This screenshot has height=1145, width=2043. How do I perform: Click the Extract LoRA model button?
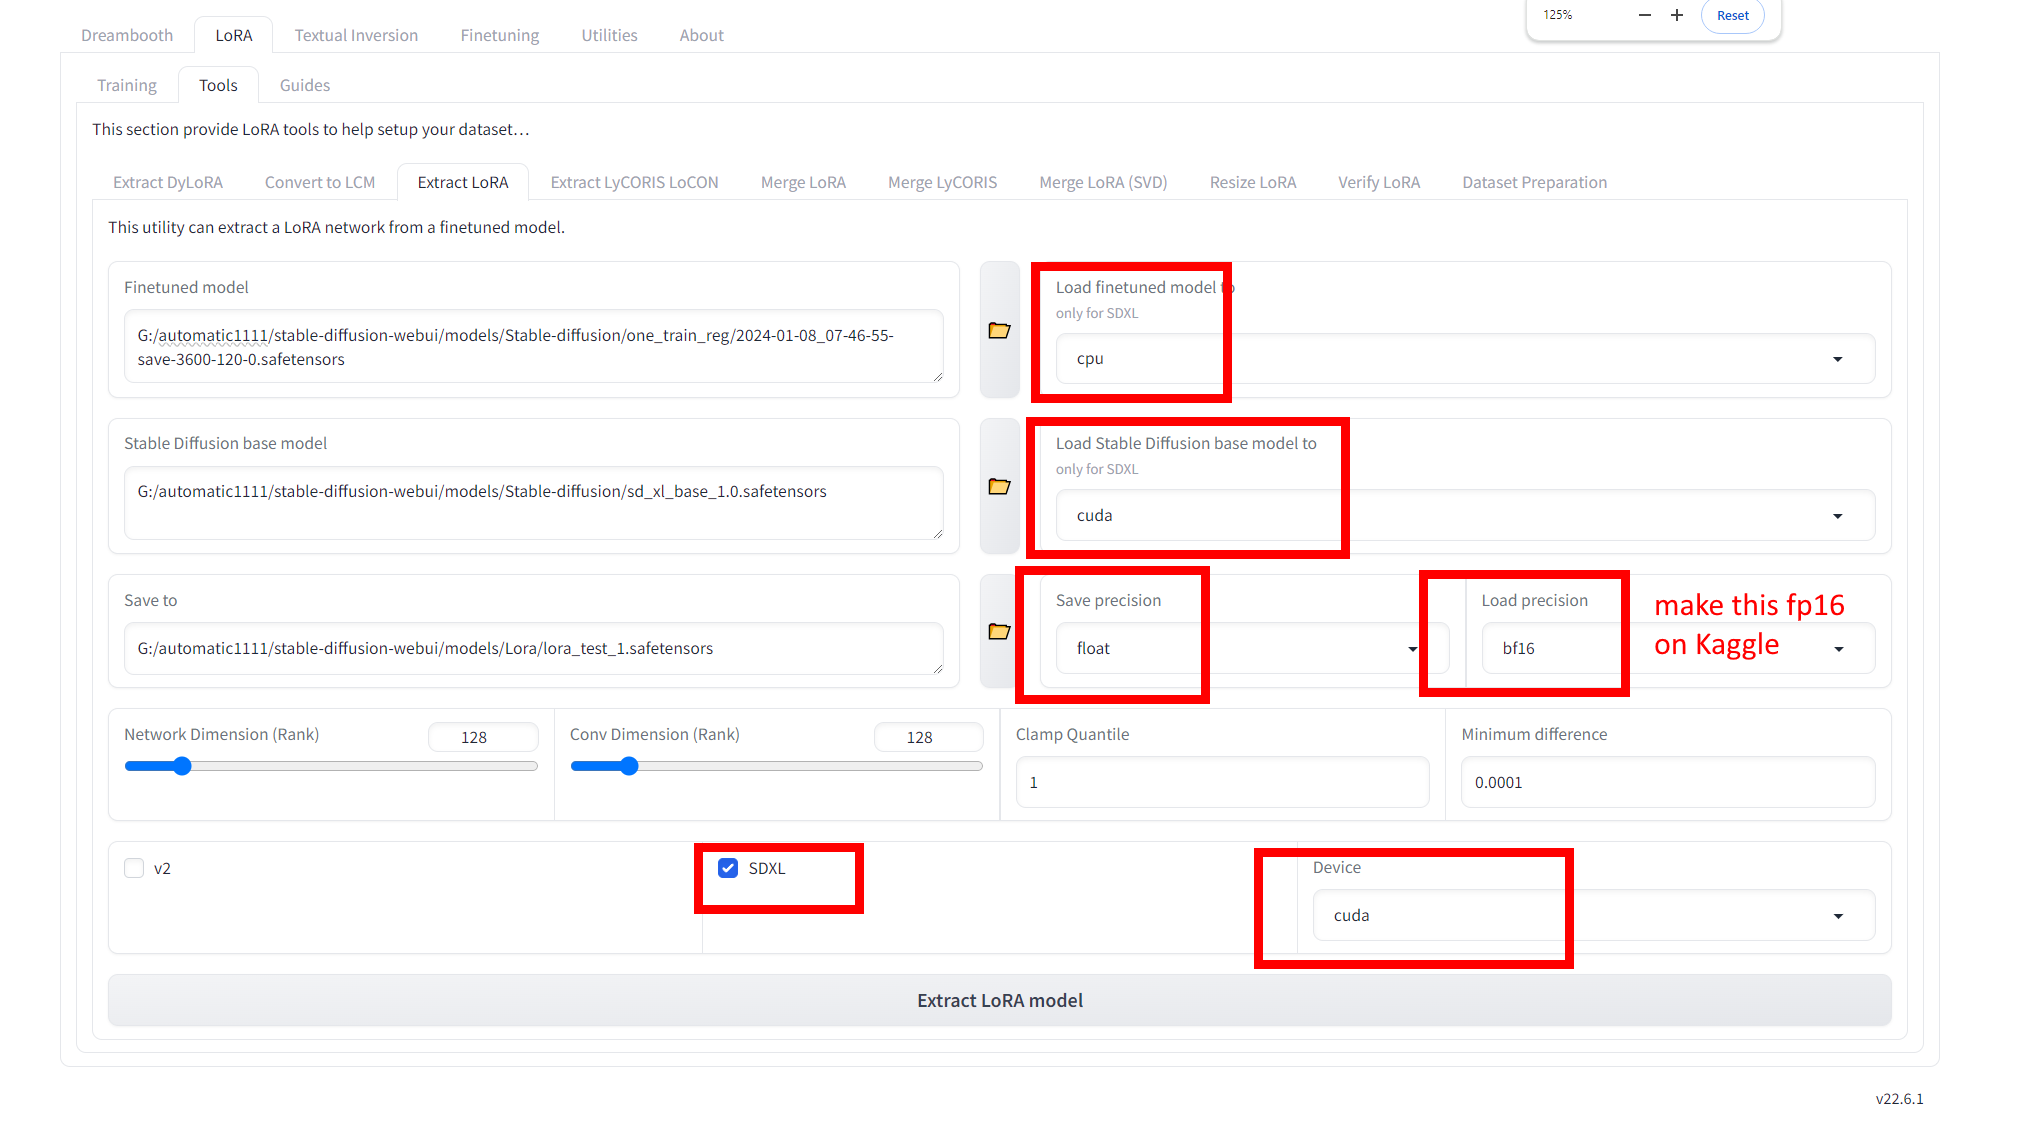(x=999, y=1000)
